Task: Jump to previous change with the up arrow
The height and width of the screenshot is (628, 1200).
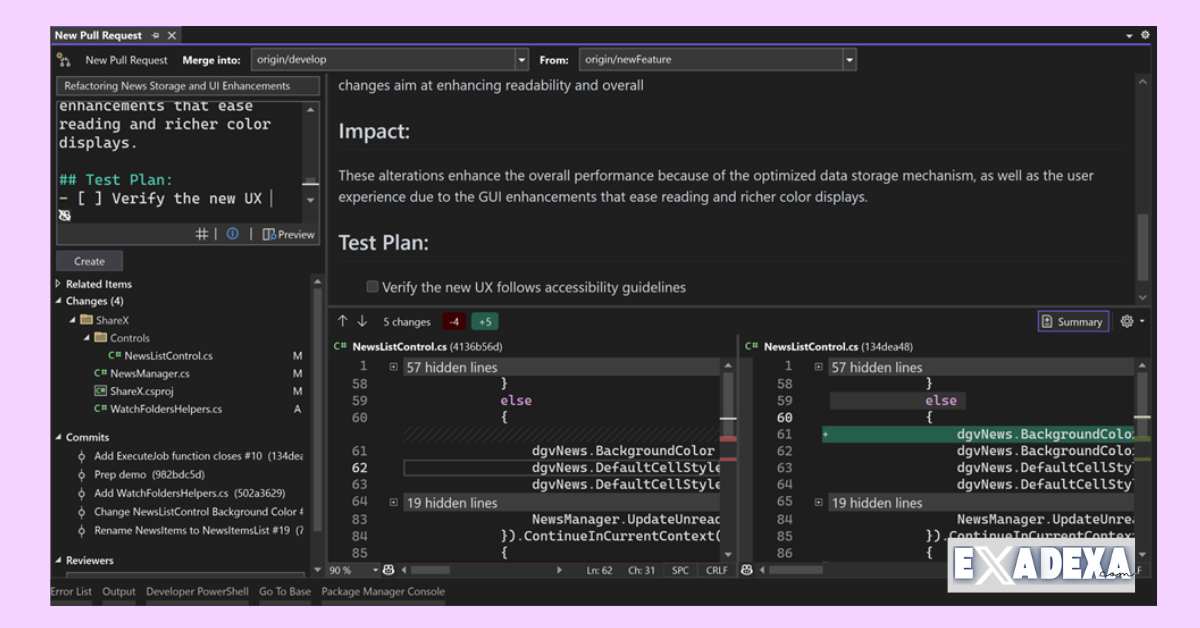Action: pos(342,321)
